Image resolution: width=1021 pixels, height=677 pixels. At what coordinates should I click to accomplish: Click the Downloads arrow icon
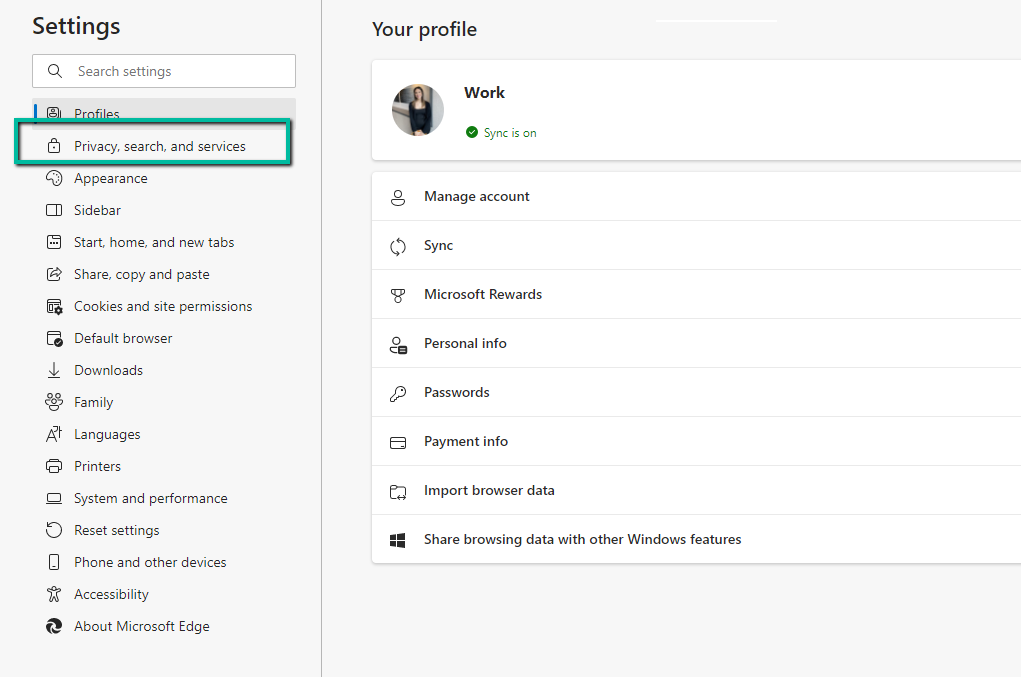[x=54, y=370]
